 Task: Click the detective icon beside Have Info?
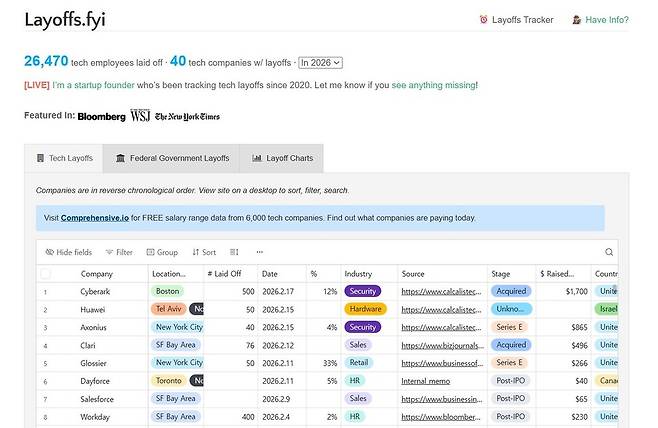[x=577, y=20]
